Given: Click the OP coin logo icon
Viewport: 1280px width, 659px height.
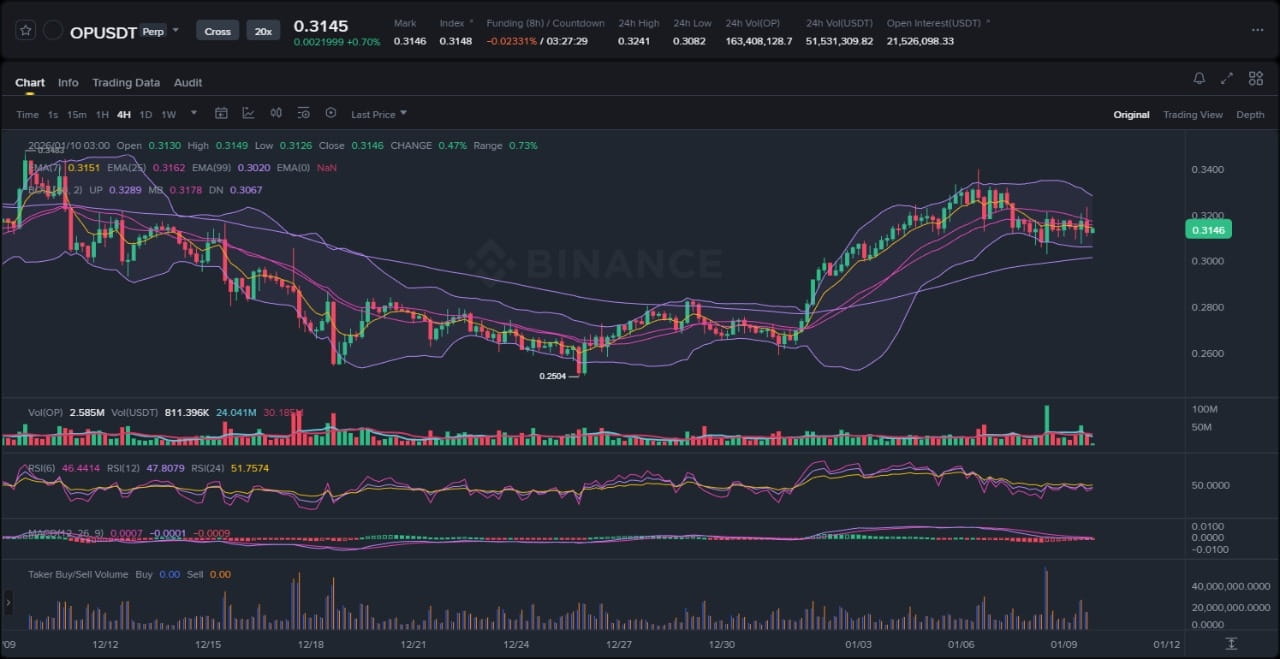Looking at the screenshot, I should (53, 30).
